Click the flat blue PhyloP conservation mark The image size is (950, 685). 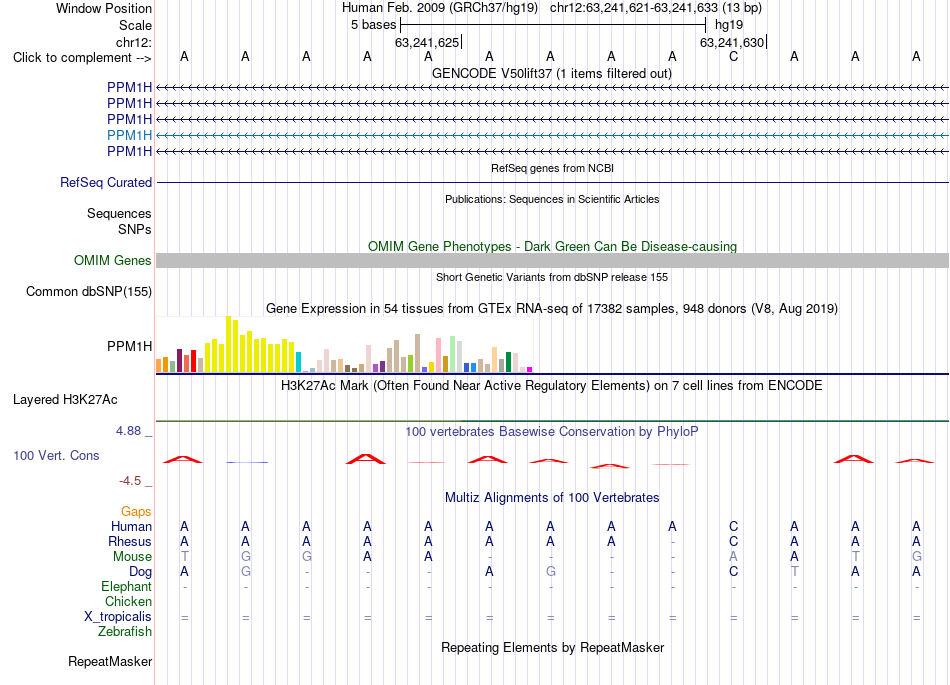(247, 463)
